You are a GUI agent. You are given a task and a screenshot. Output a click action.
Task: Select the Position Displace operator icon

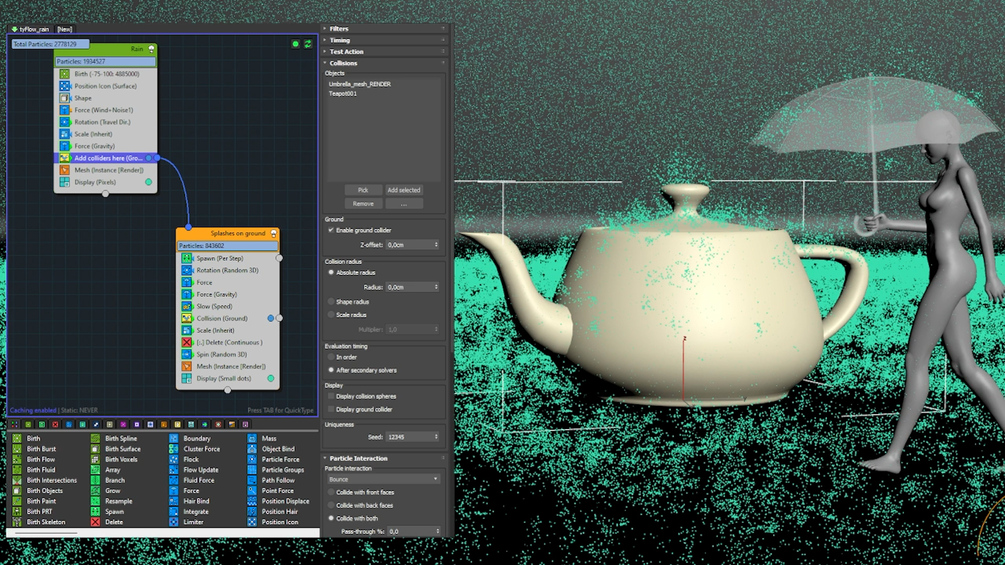click(252, 501)
